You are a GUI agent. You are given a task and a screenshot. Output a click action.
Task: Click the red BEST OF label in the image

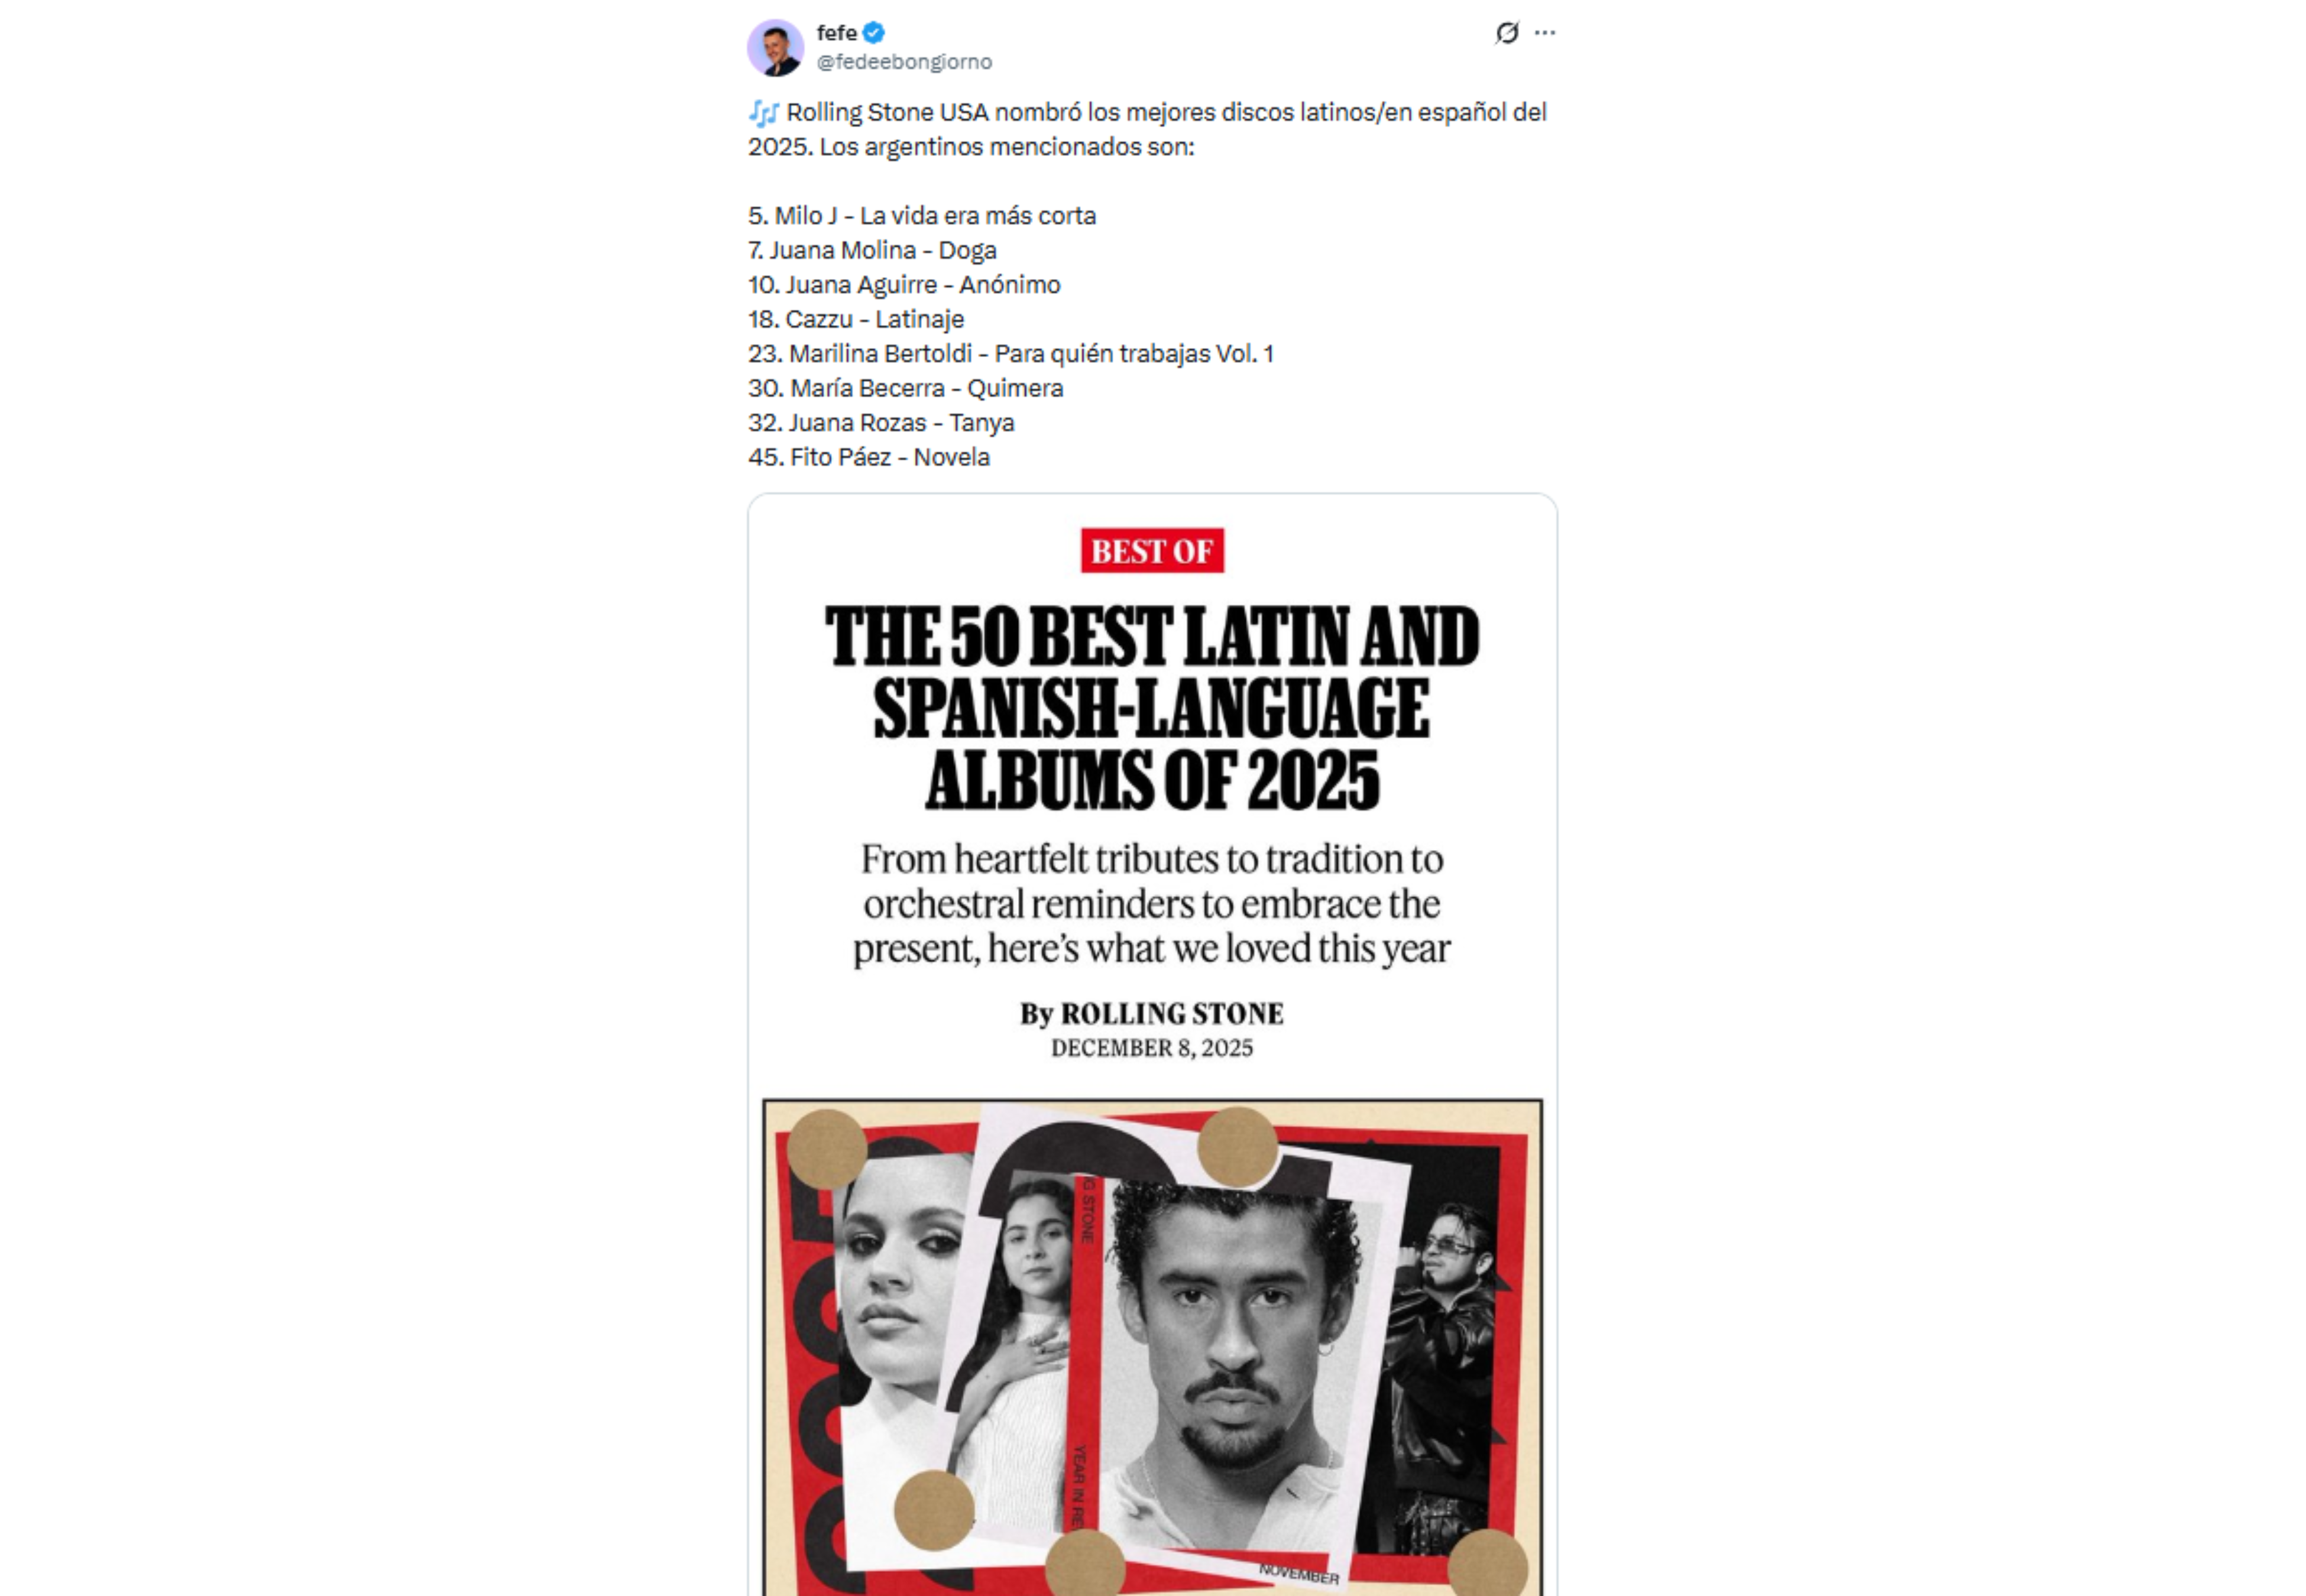[x=1152, y=551]
